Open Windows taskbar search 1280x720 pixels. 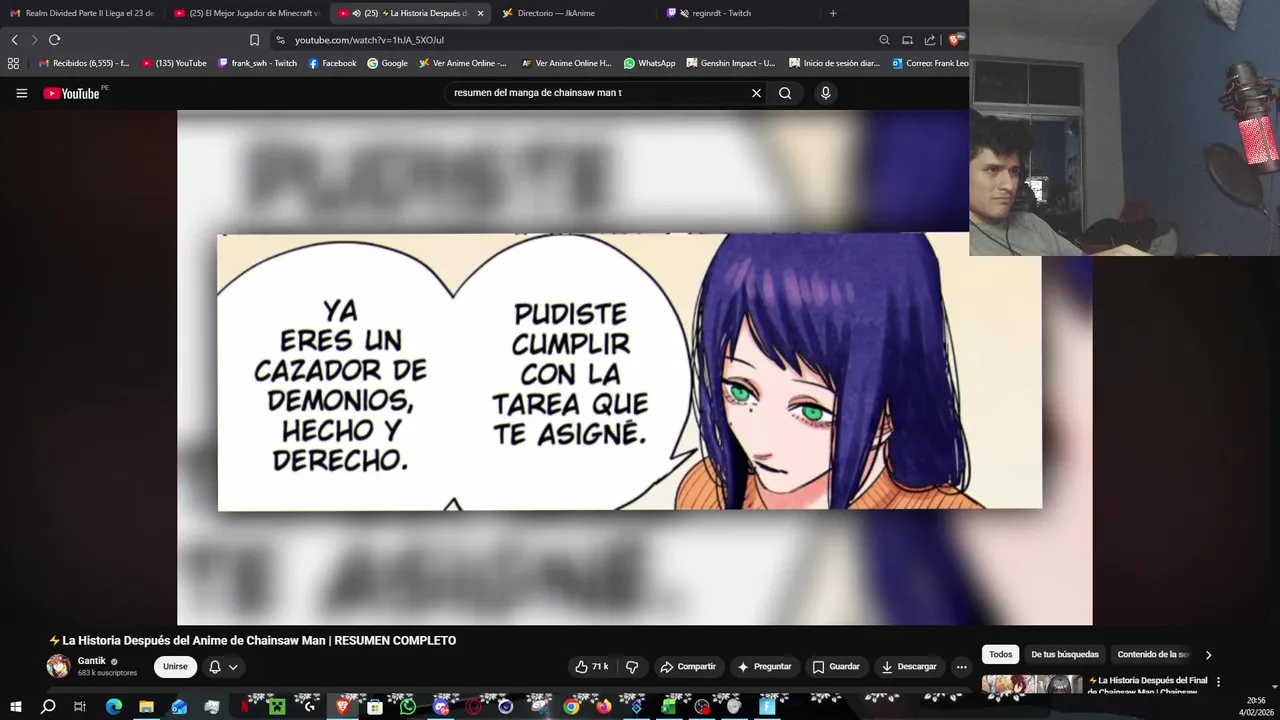pos(48,707)
